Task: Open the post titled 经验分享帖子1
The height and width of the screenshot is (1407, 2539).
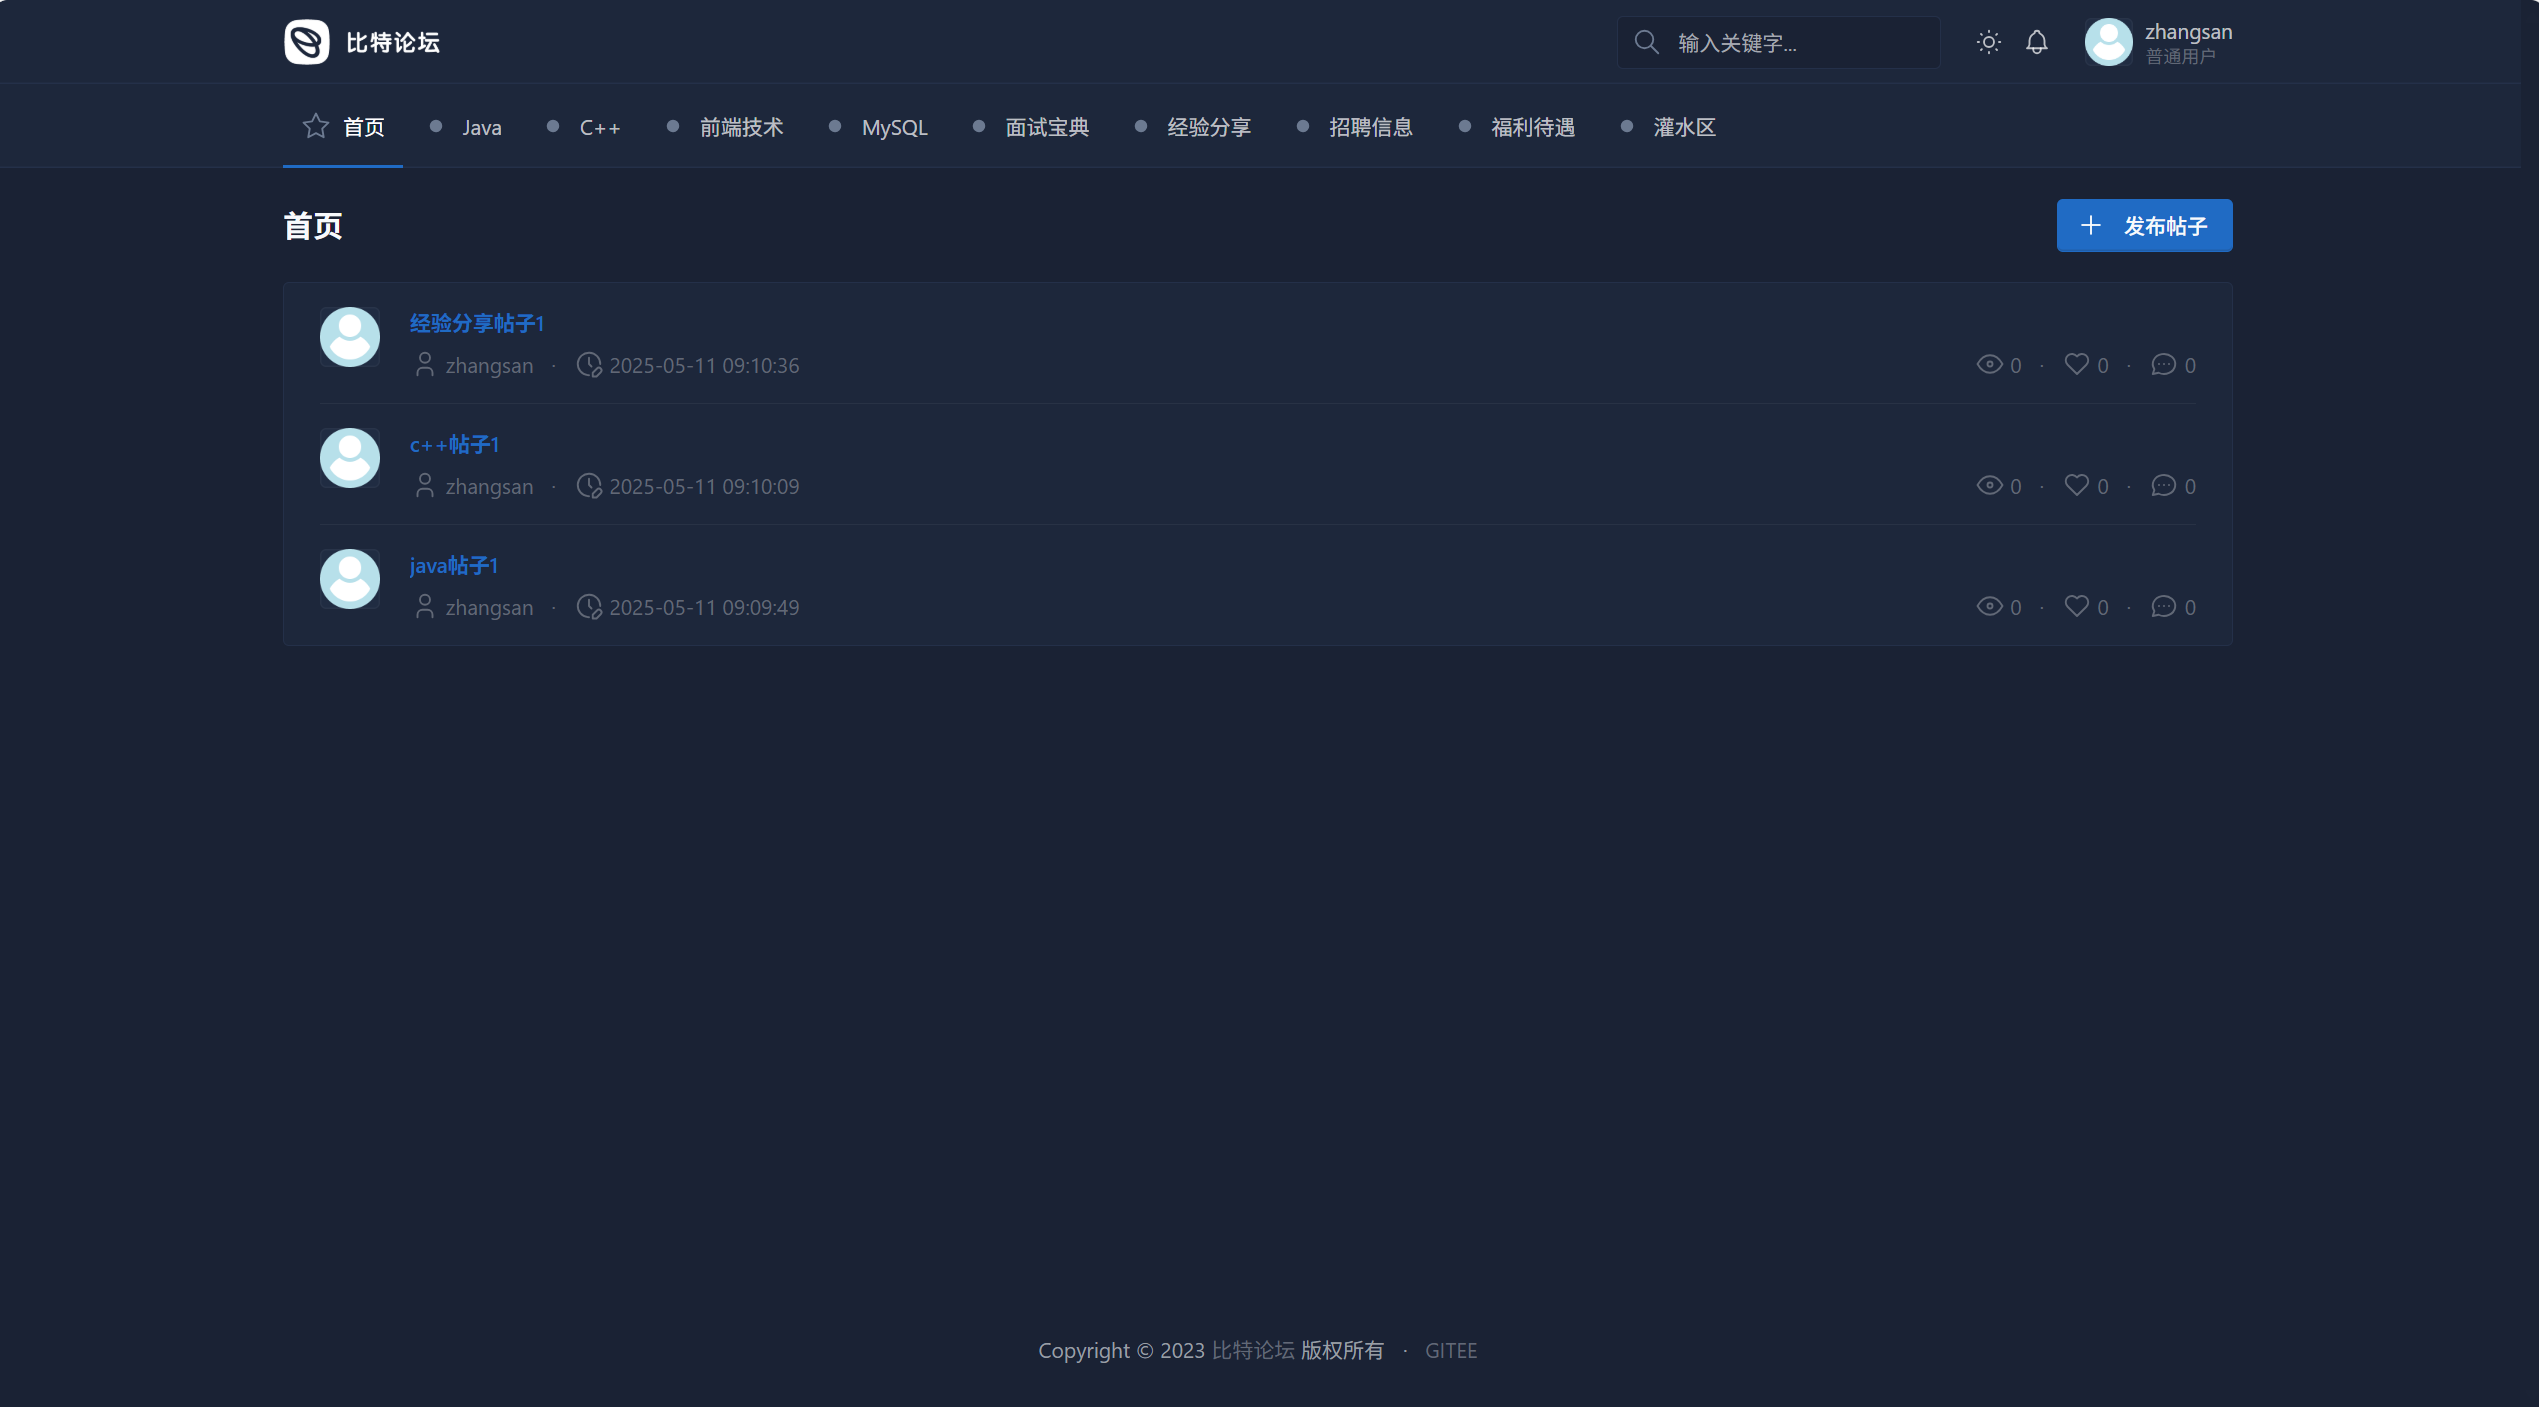Action: pos(477,323)
